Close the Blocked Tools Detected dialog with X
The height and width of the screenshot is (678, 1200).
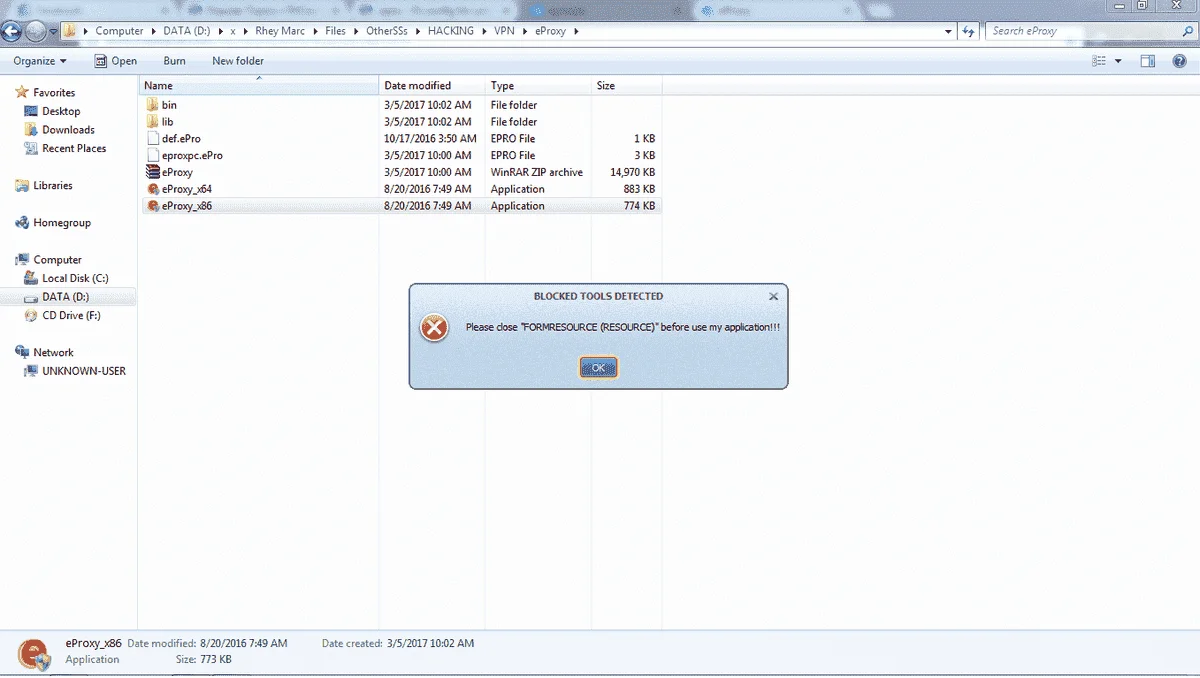[x=773, y=297]
